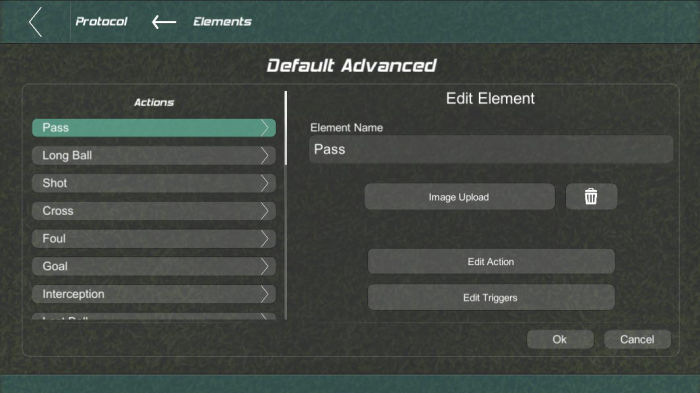Expand the Interception row chevron
This screenshot has width=700, height=393.
click(265, 294)
